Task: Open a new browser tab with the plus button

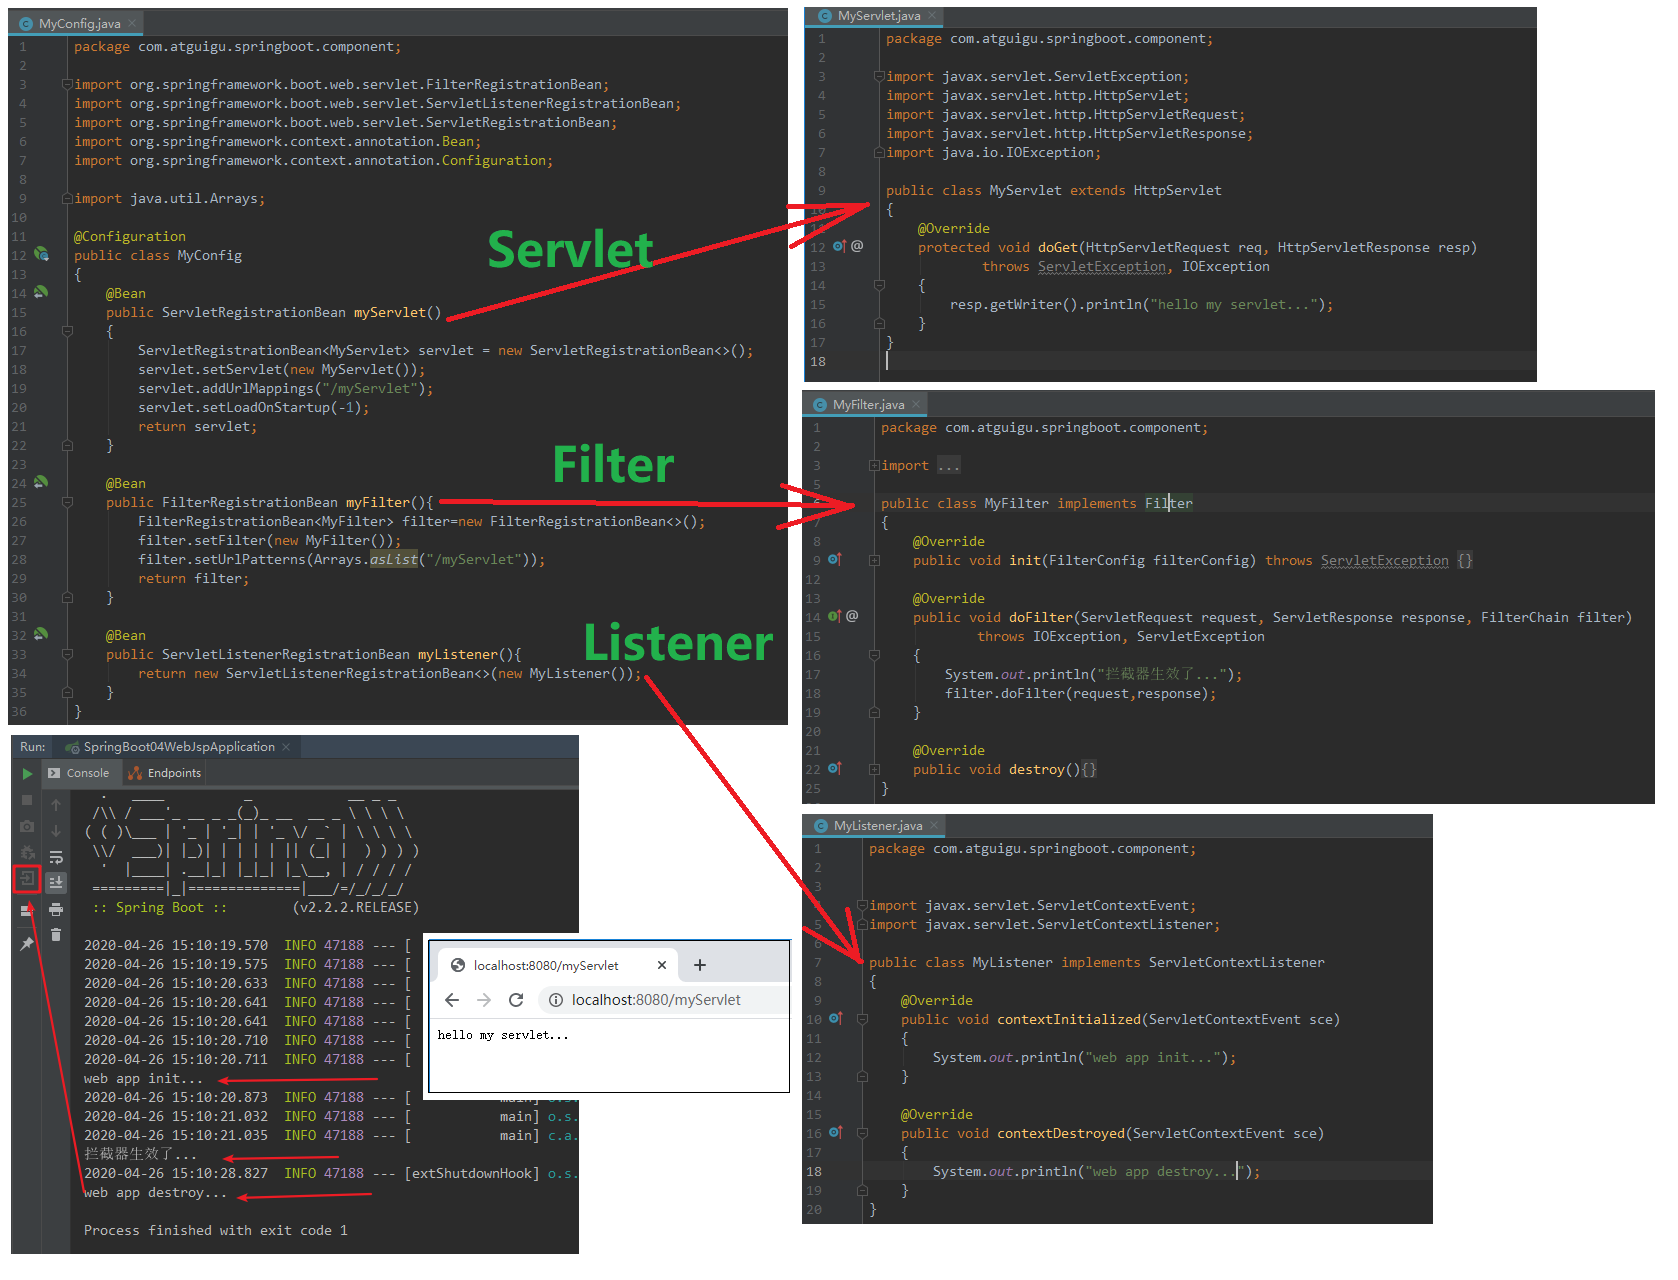Action: 700,965
